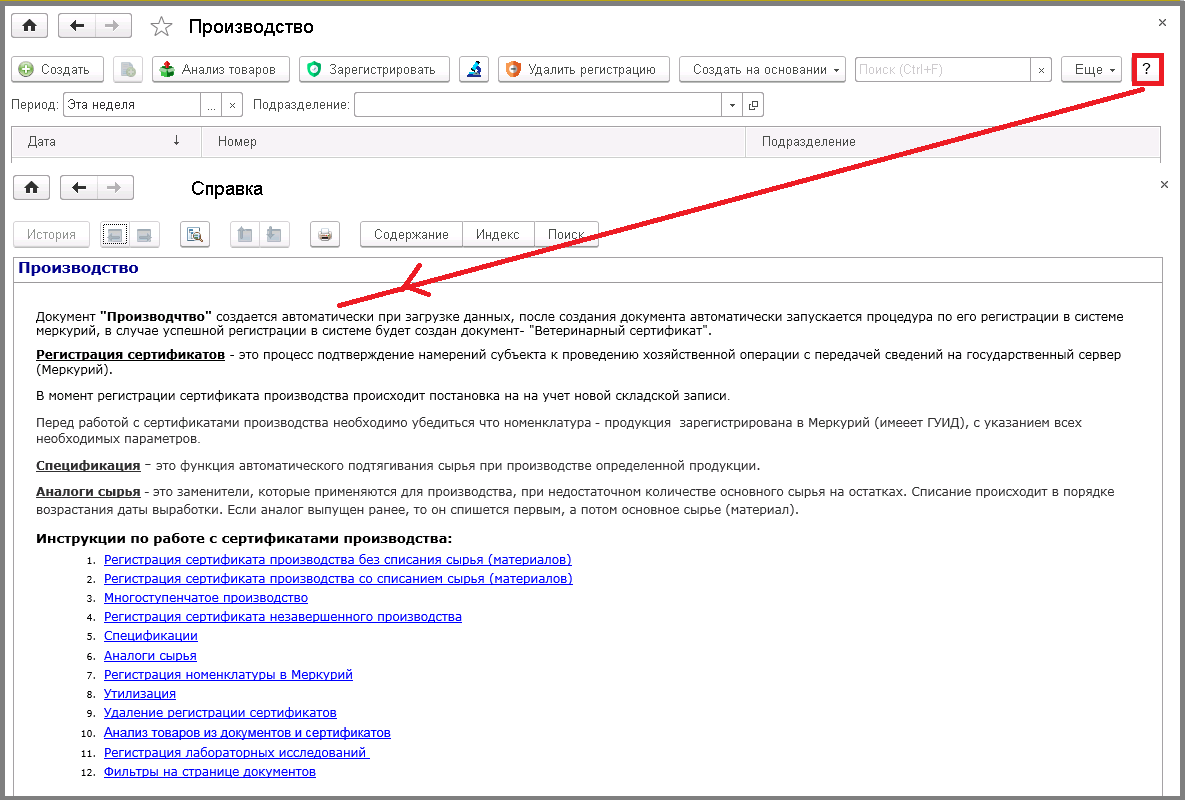The image size is (1185, 800).
Task: Open the Утилизация link
Action: click(x=140, y=693)
